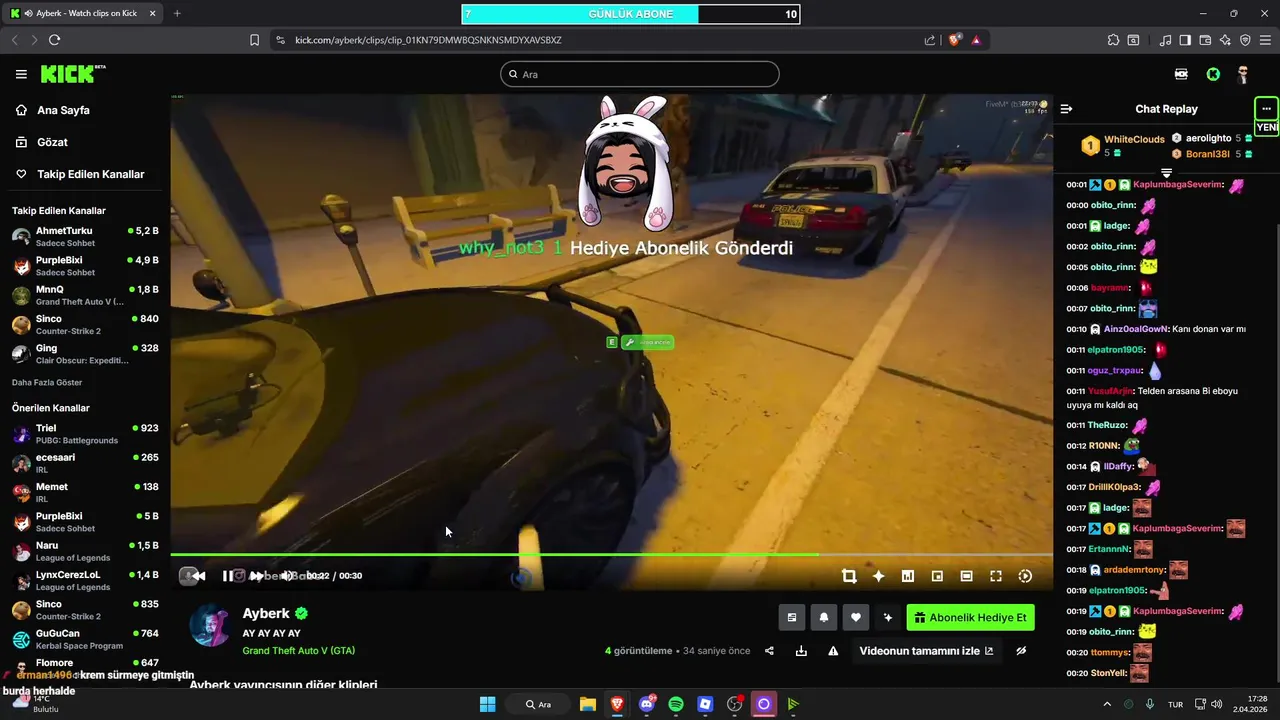The width and height of the screenshot is (1280, 720).
Task: Download the clip
Action: [801, 651]
